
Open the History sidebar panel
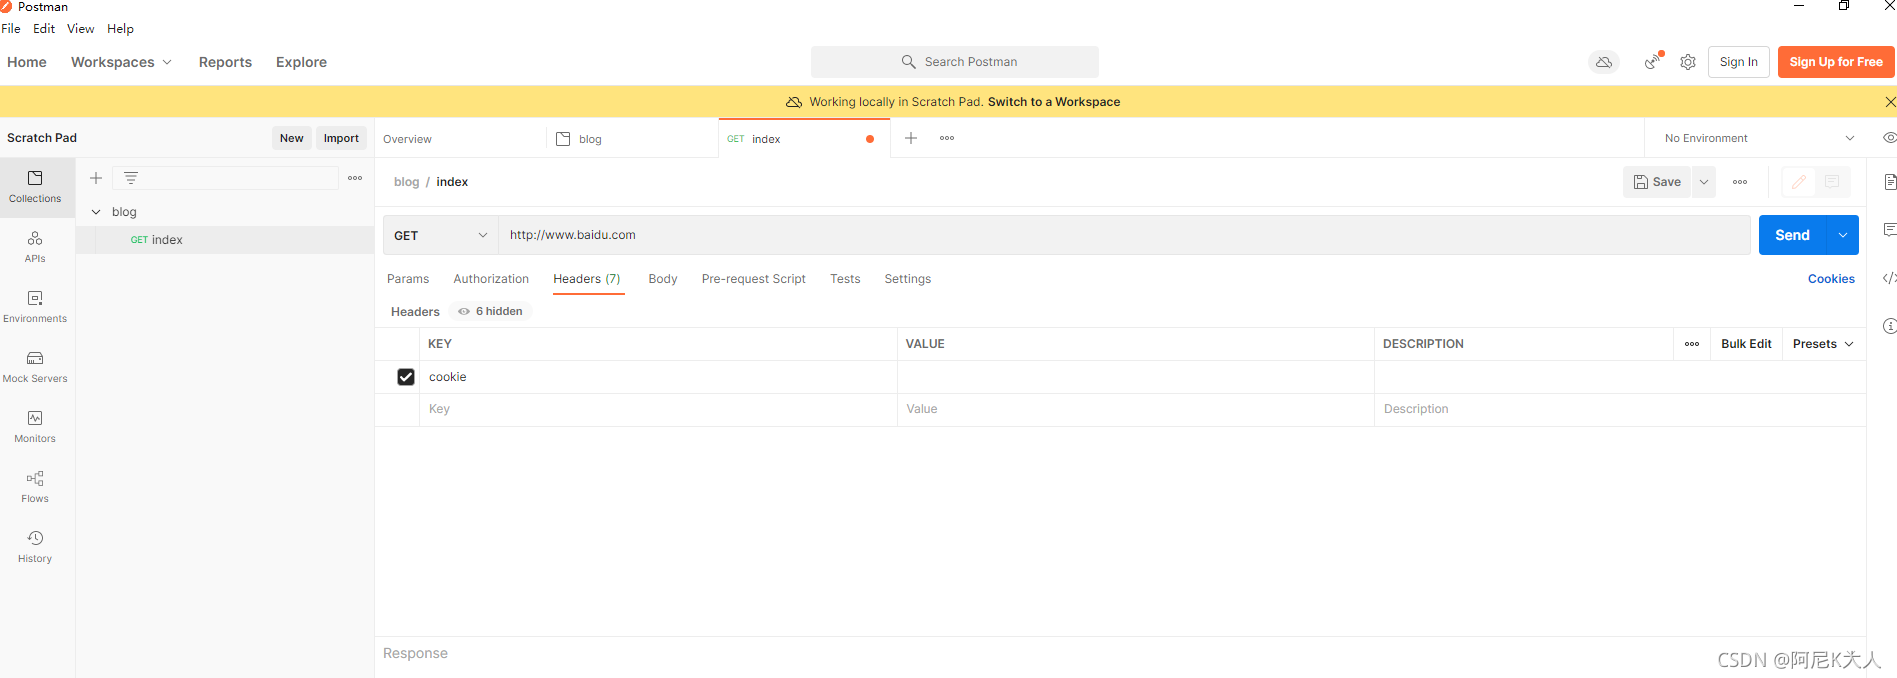35,547
